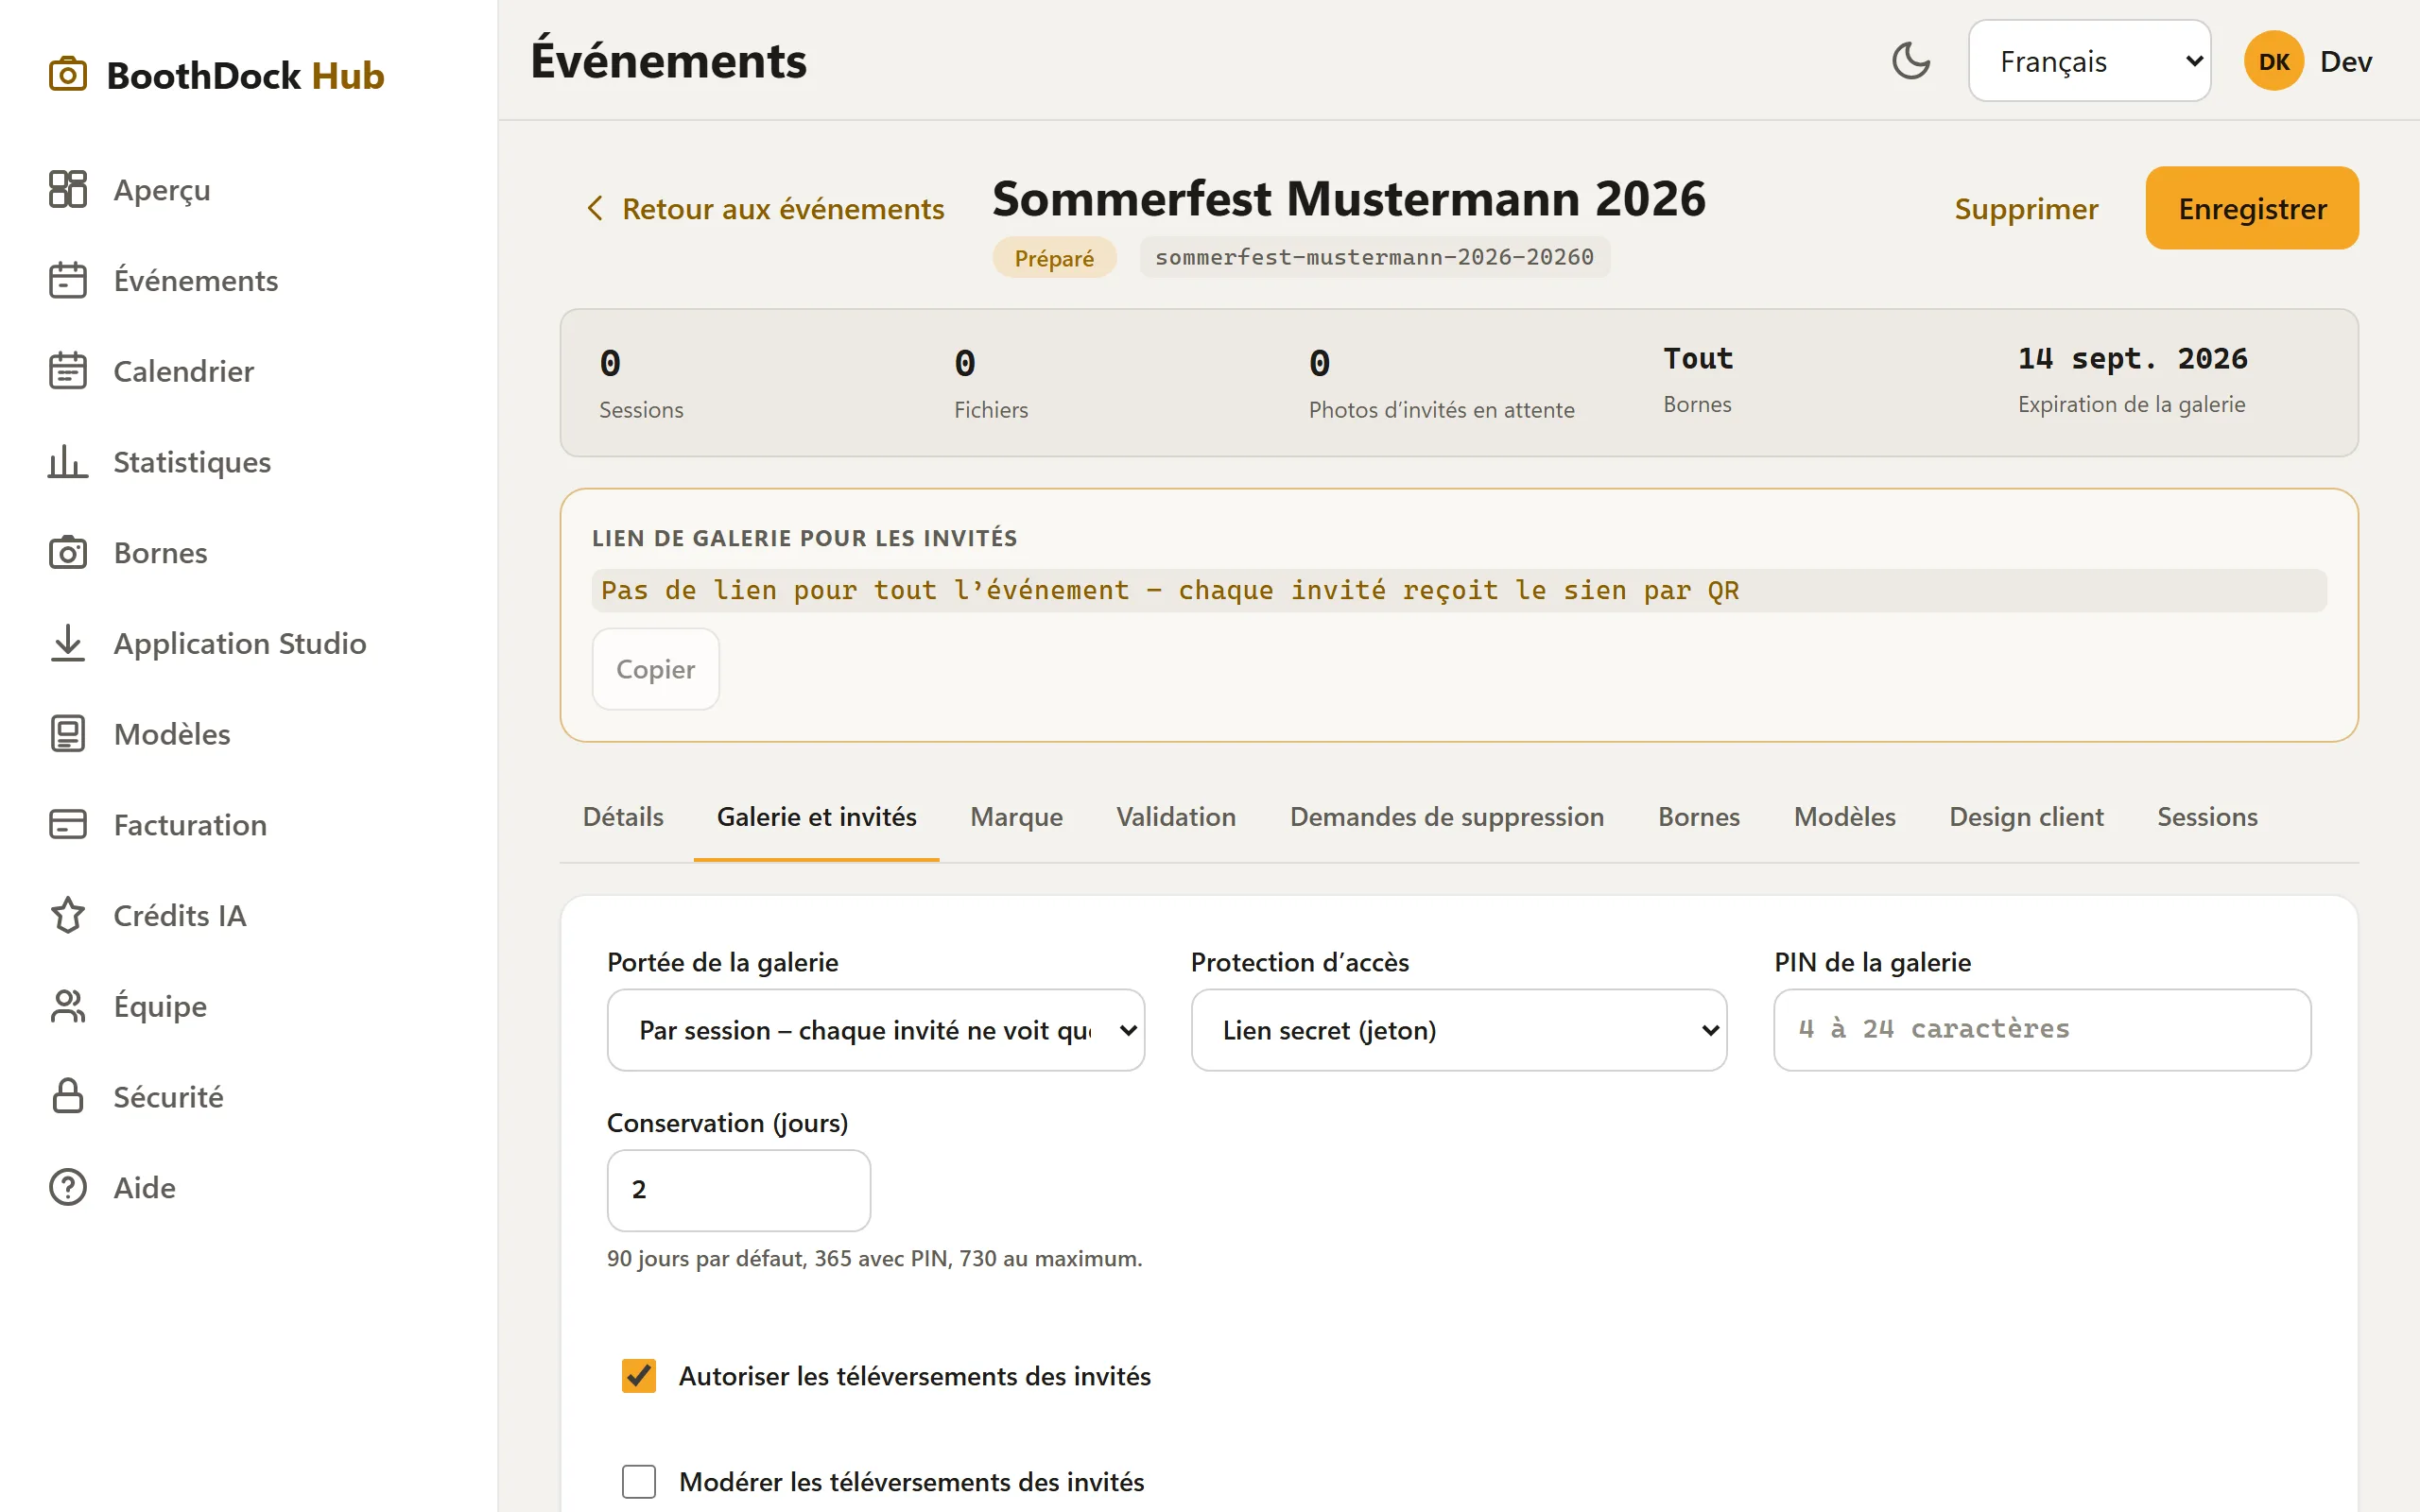Viewport: 2420px width, 1512px height.
Task: Click the Sécurité lock icon
Action: pos(68,1096)
